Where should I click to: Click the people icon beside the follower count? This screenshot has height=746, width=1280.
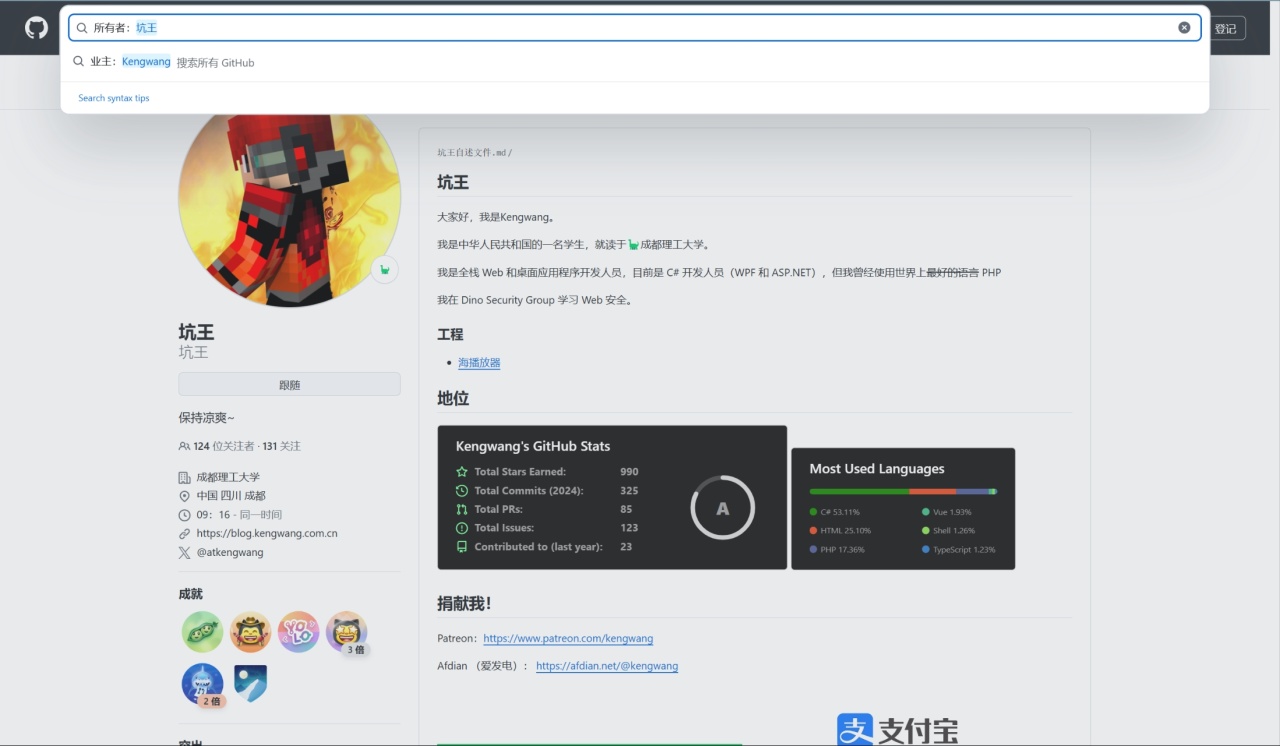point(184,446)
